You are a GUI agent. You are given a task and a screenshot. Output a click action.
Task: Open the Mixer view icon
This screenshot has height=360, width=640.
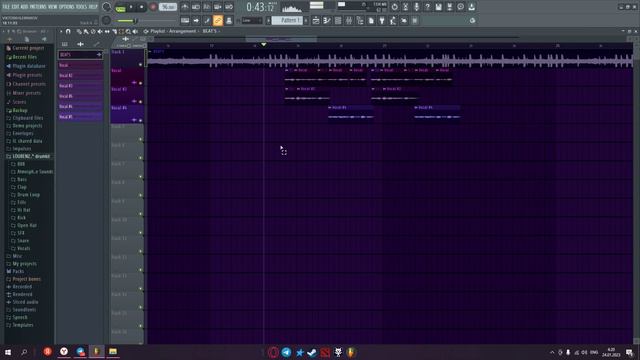(349, 20)
